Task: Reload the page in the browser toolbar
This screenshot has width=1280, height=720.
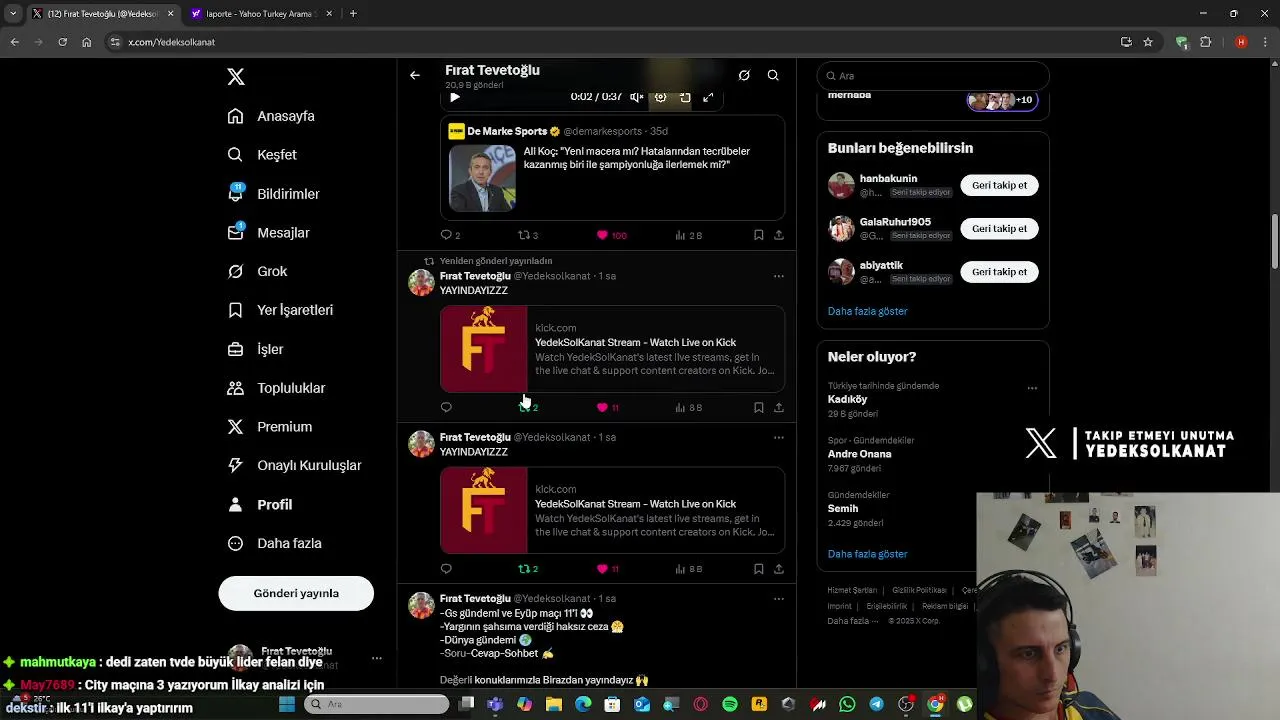Action: point(62,42)
